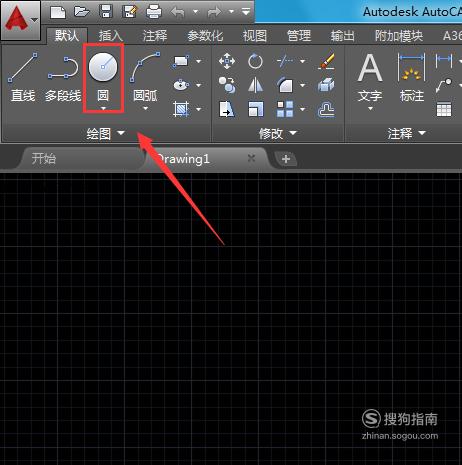462x465 pixels.
Task: Select the Rotate tool
Action: (255, 61)
